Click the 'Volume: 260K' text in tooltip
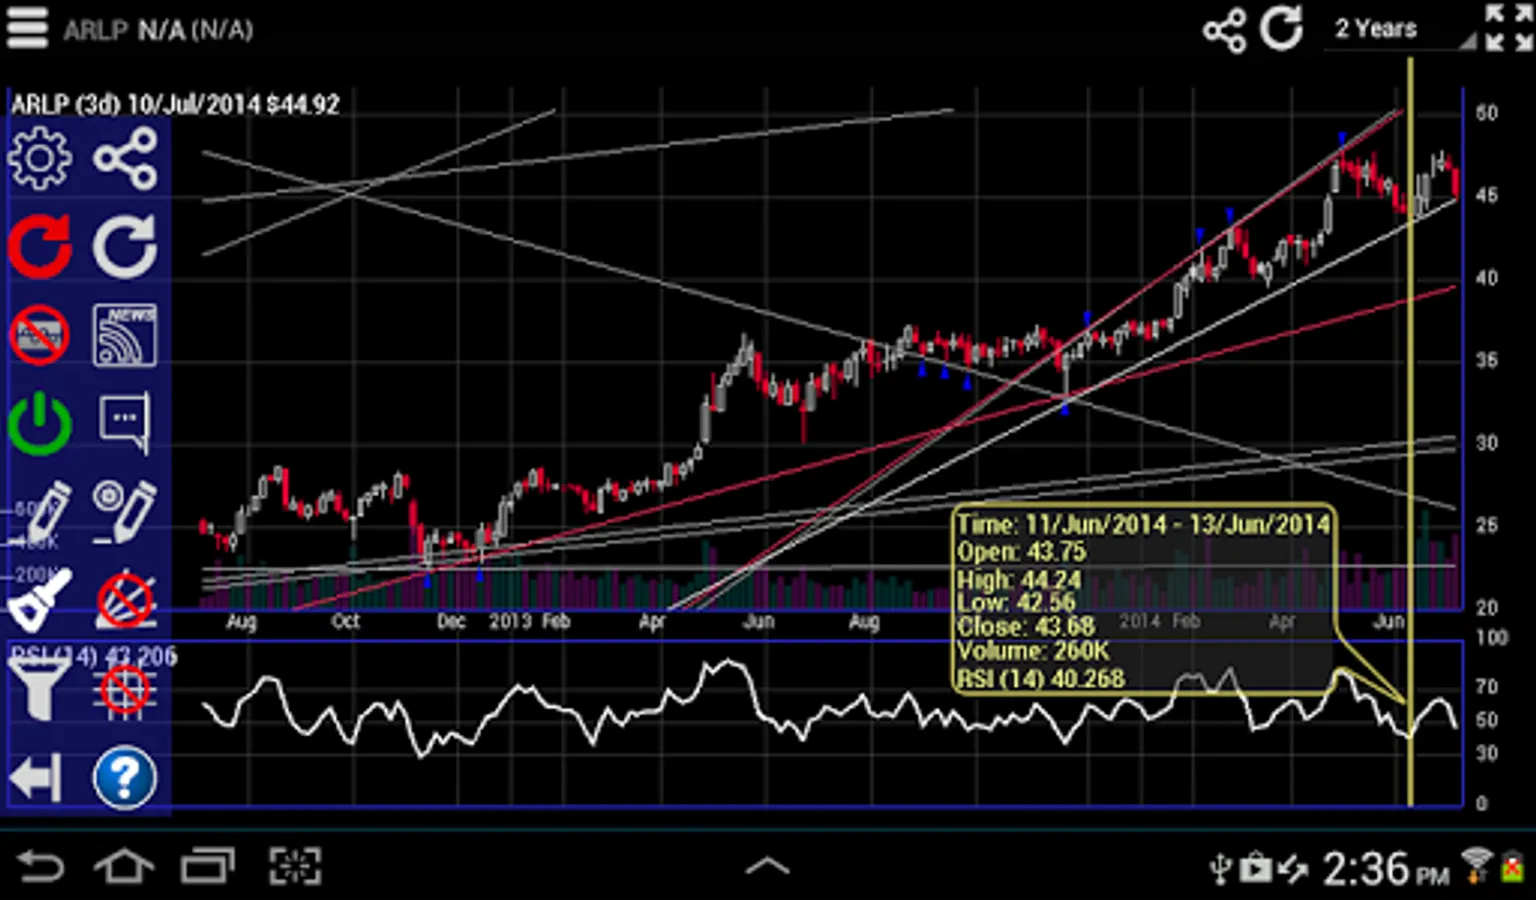Viewport: 1536px width, 900px height. (1033, 652)
